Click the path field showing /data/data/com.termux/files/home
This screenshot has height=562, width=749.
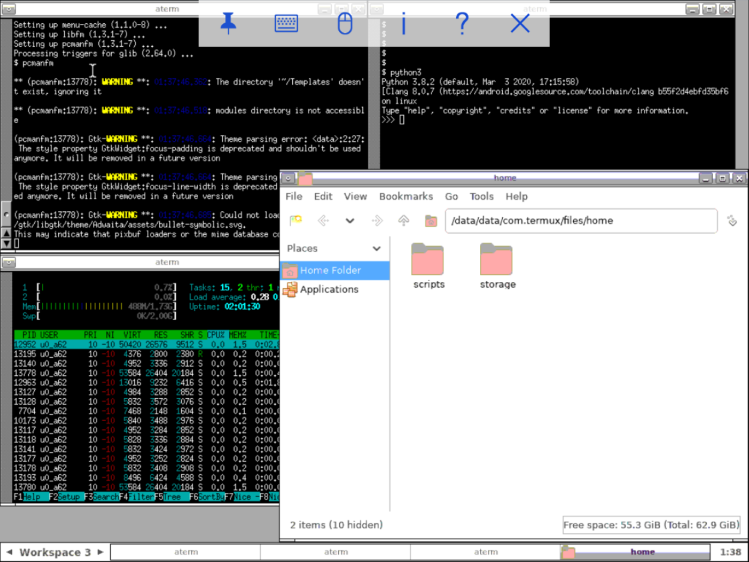coord(580,221)
